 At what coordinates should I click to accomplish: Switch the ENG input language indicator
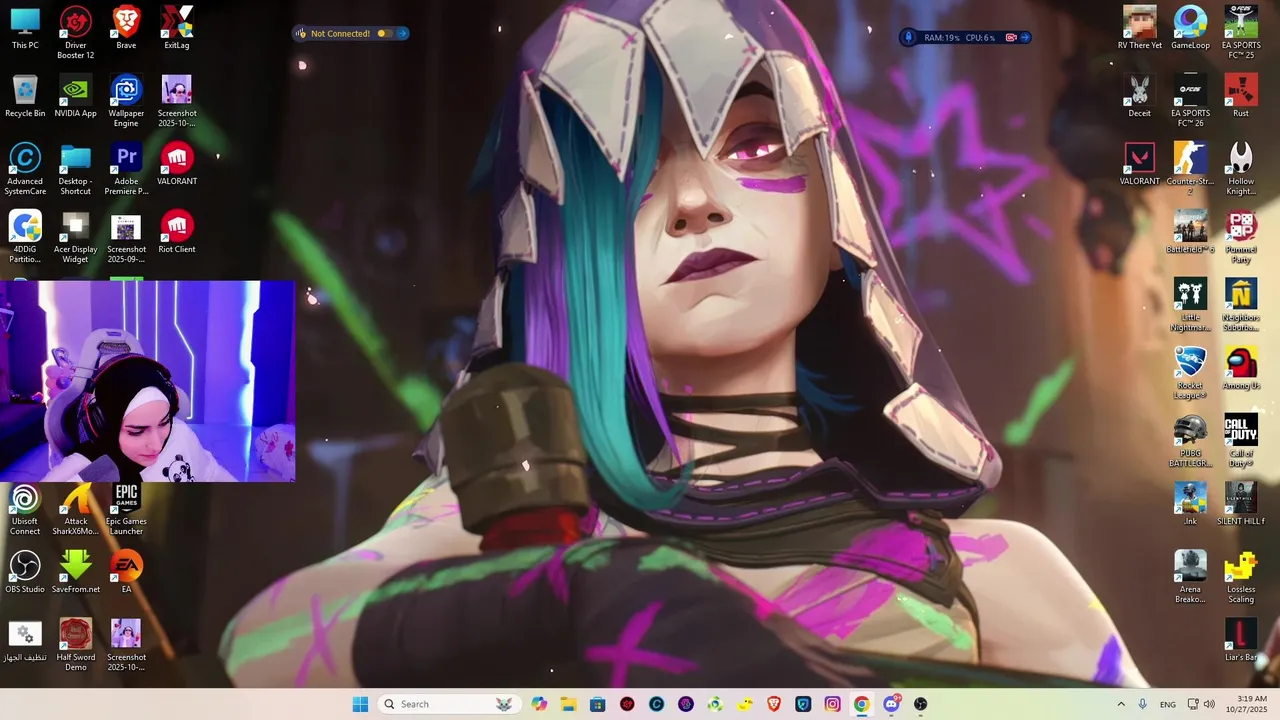1168,704
